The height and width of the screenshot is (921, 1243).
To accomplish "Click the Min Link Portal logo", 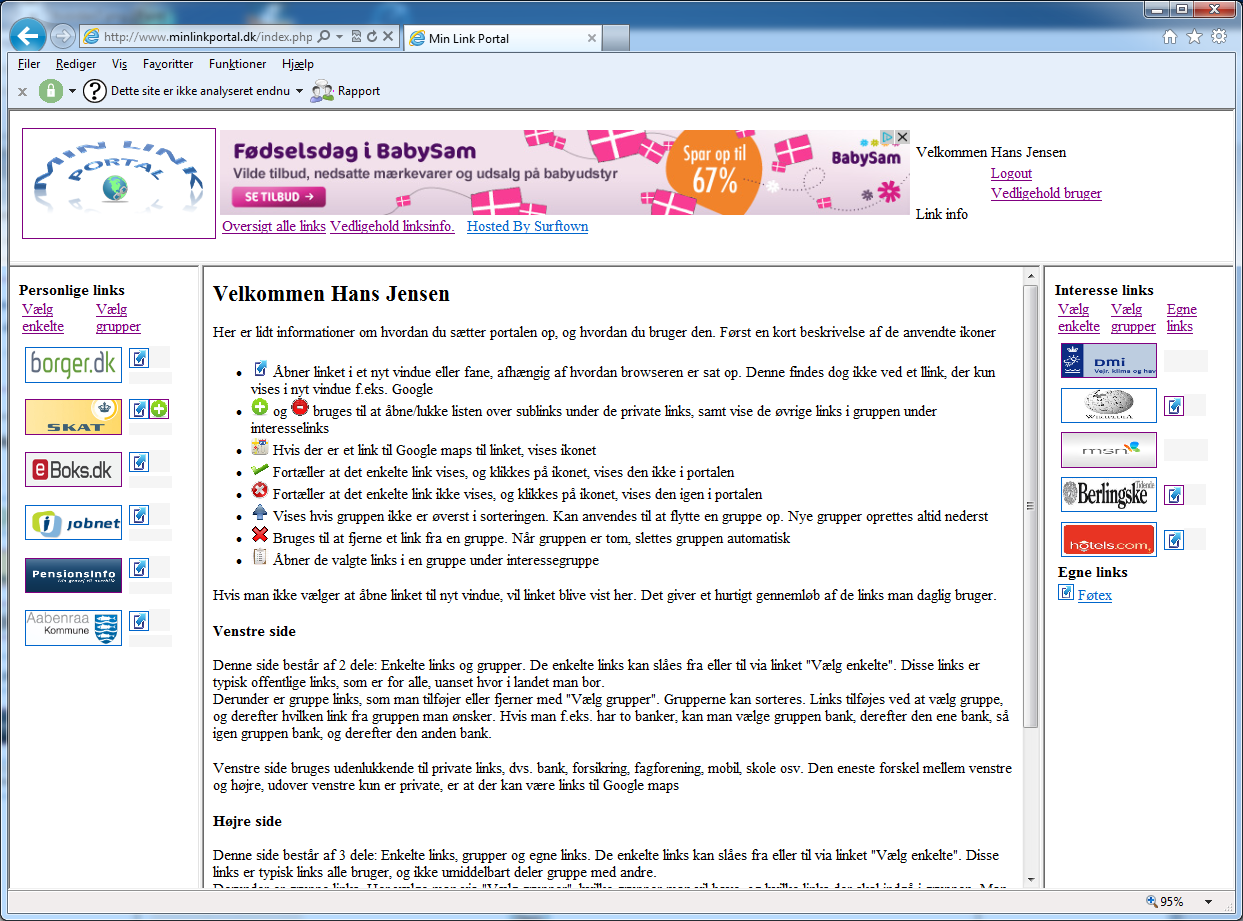I will (119, 183).
